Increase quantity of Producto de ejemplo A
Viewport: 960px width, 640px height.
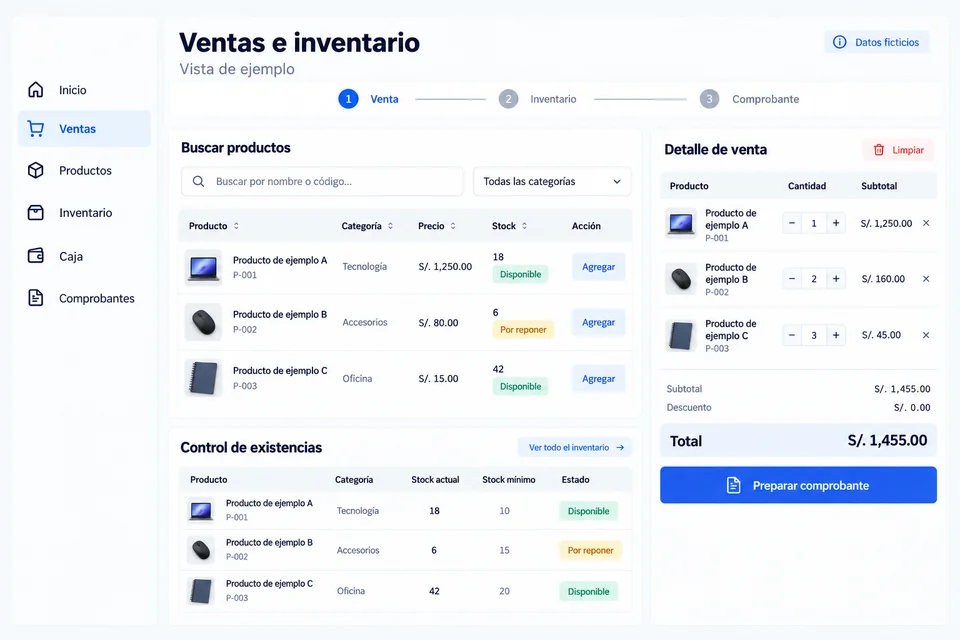tap(836, 223)
